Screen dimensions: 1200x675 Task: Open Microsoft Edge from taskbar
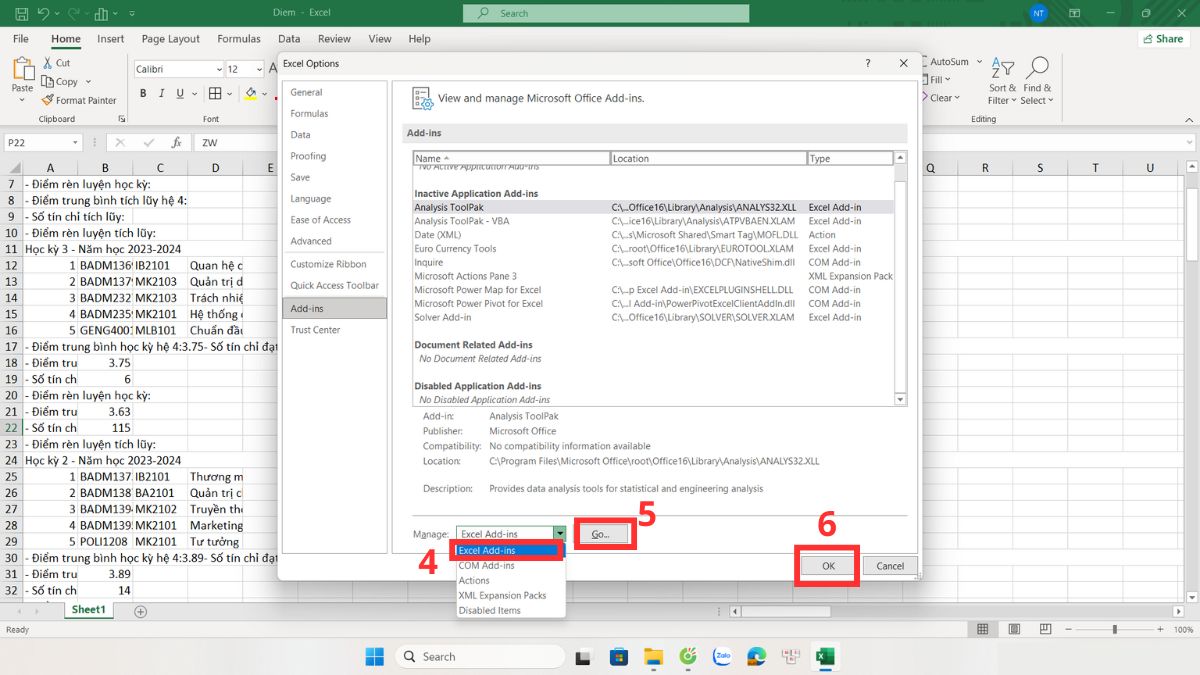click(x=757, y=656)
